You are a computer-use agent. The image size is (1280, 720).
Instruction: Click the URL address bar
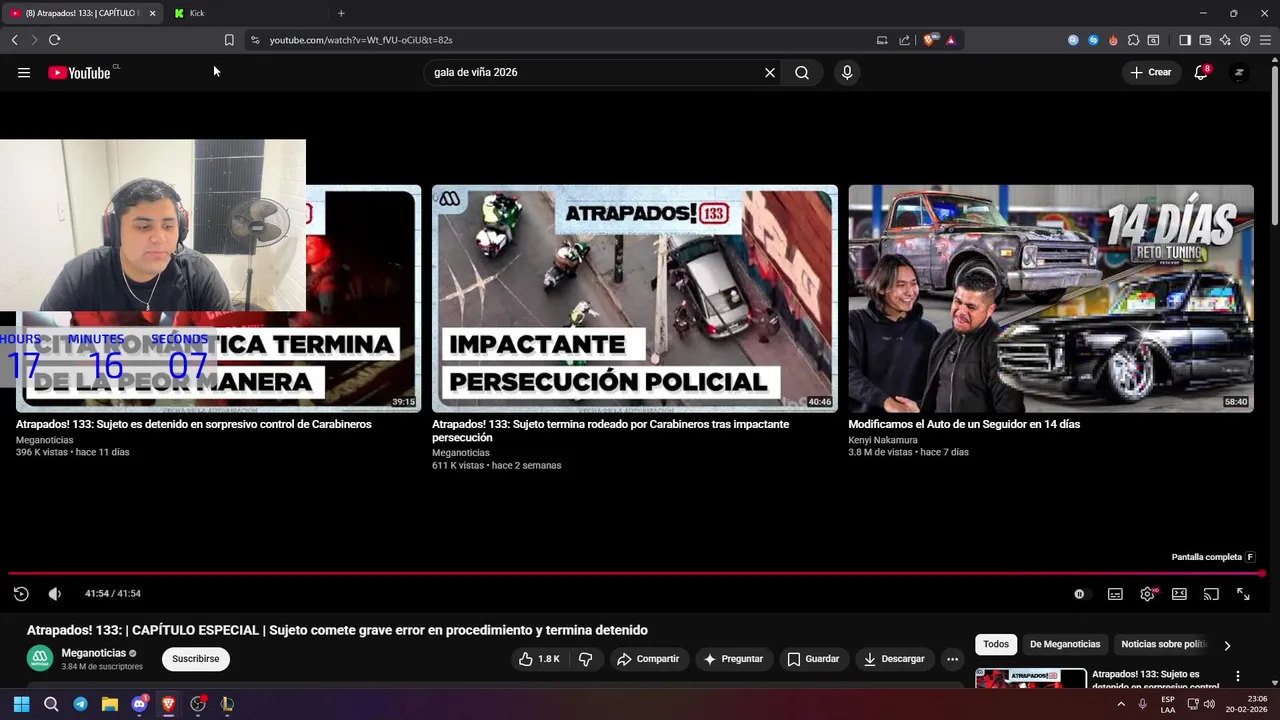(x=560, y=40)
